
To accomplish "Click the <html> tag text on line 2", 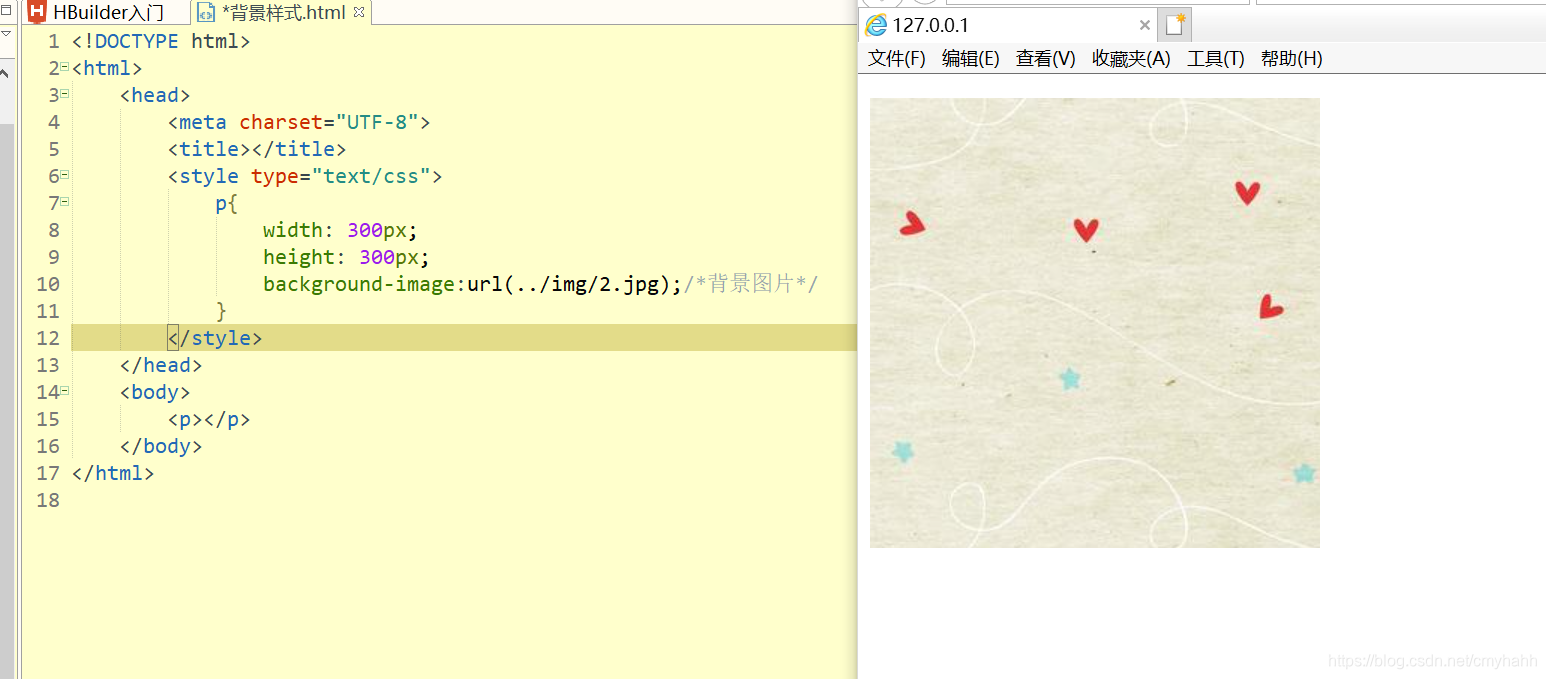I will tap(107, 69).
